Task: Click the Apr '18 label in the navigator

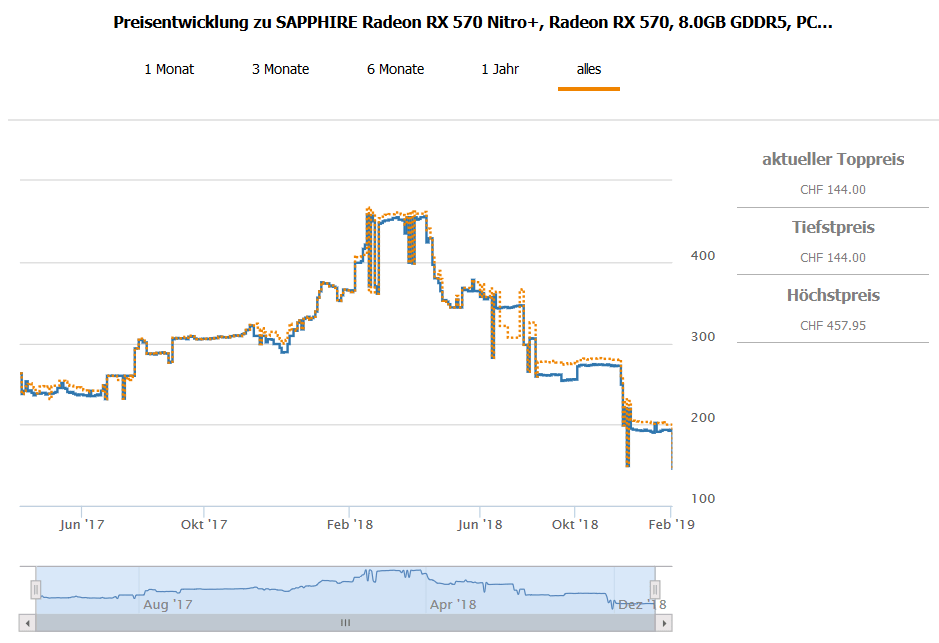Action: click(453, 605)
